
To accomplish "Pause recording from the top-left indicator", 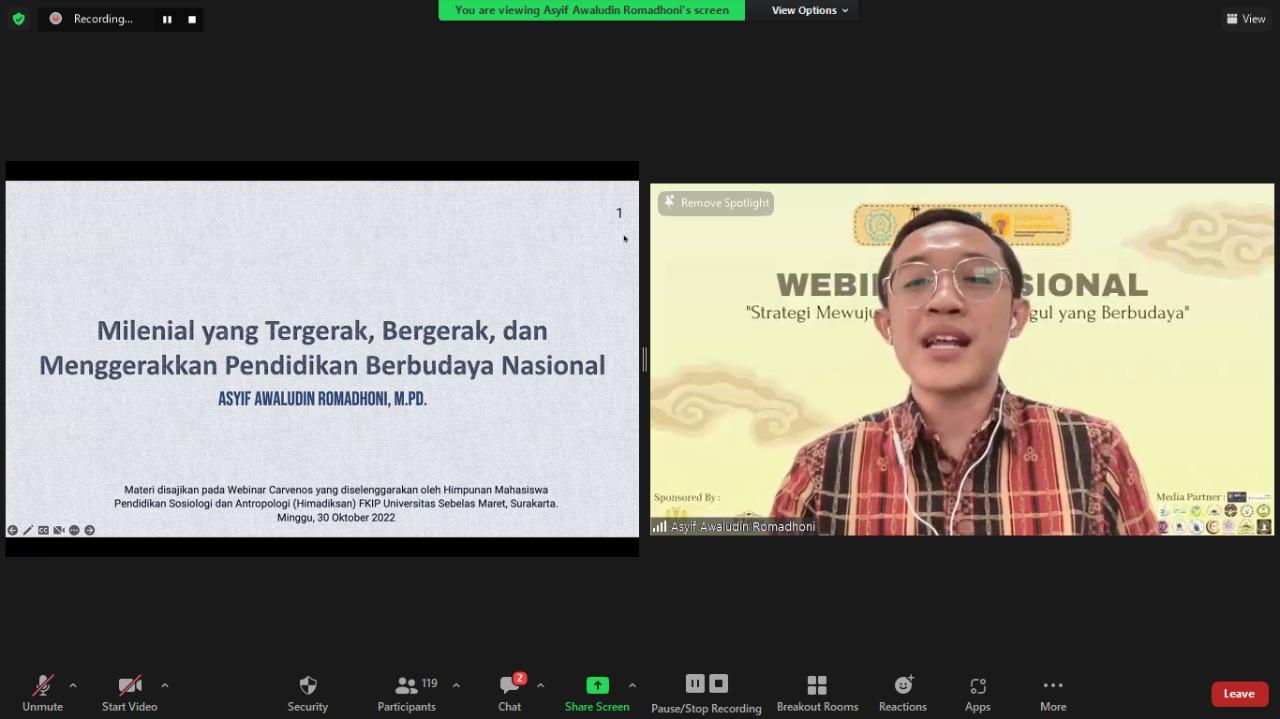I will [x=167, y=19].
